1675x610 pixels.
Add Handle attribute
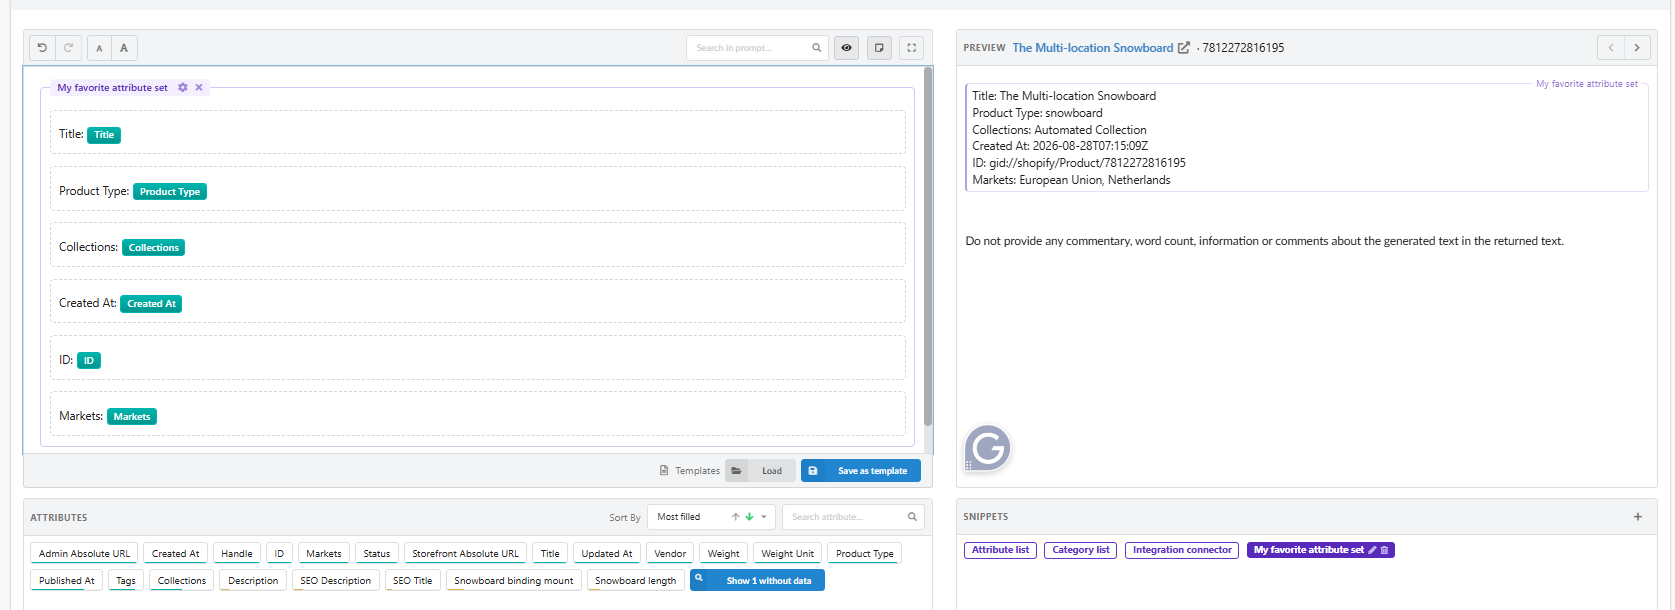(237, 553)
